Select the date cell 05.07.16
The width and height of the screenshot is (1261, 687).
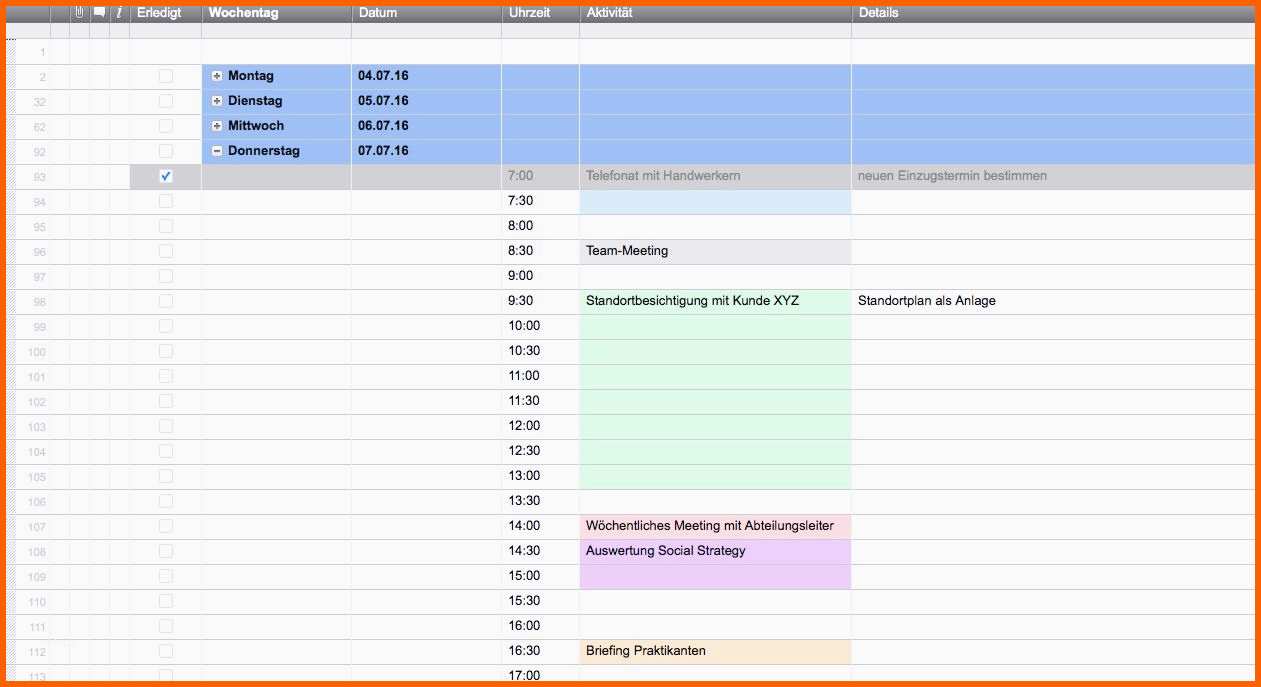[x=427, y=101]
